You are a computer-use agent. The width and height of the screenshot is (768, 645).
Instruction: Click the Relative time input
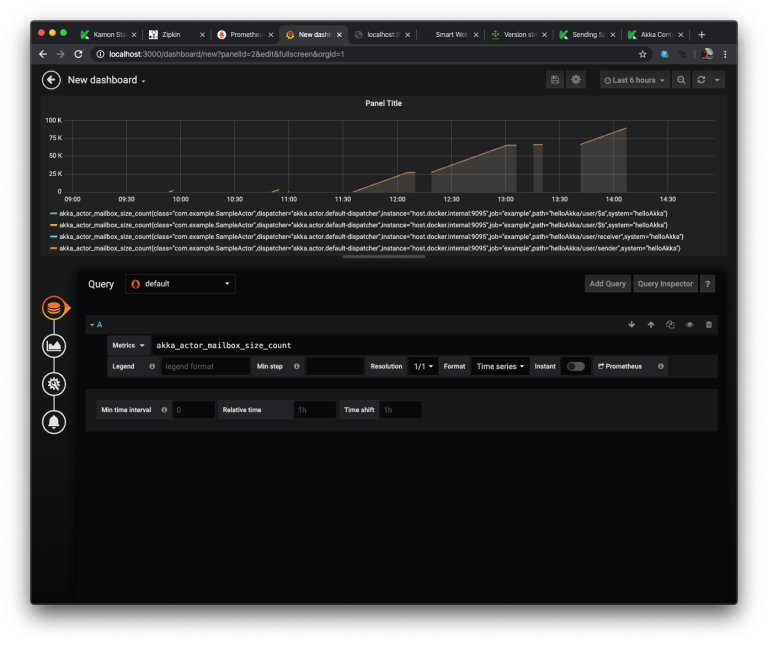pos(315,410)
